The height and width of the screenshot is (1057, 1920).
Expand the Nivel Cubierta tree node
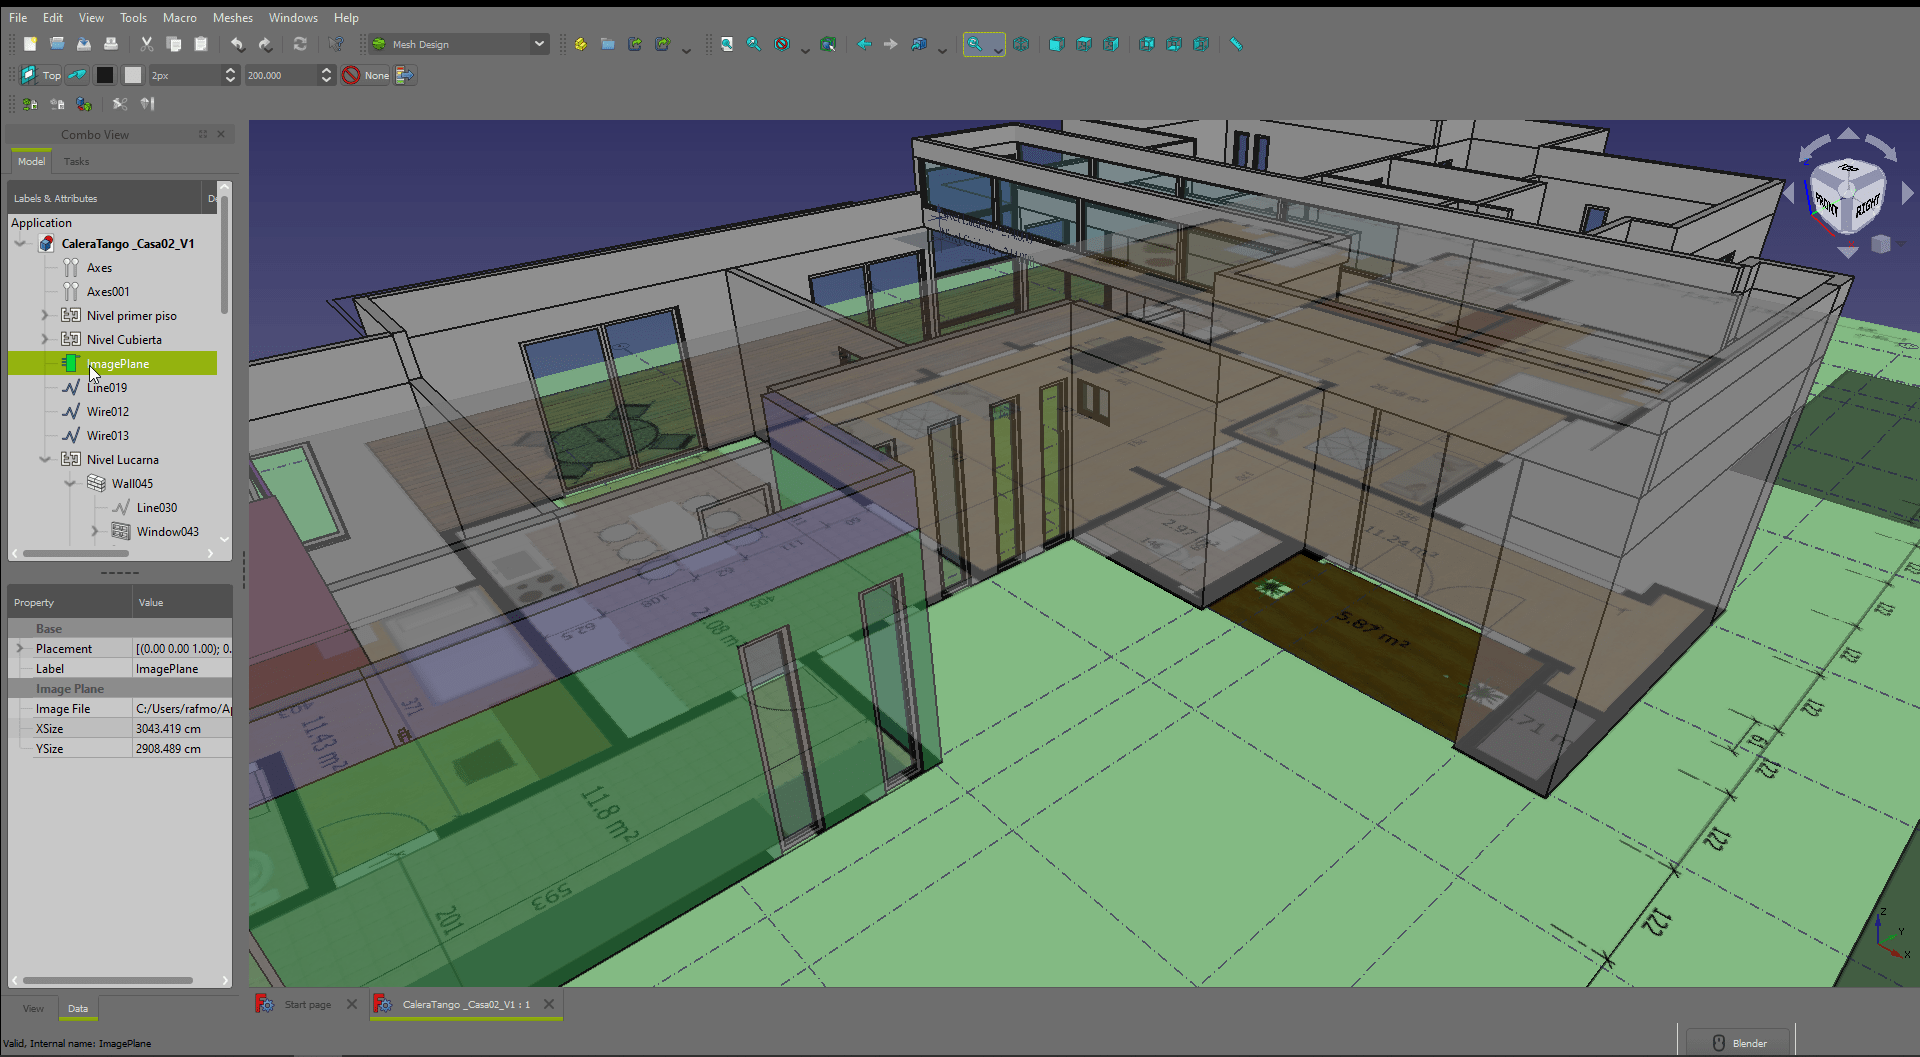point(44,339)
